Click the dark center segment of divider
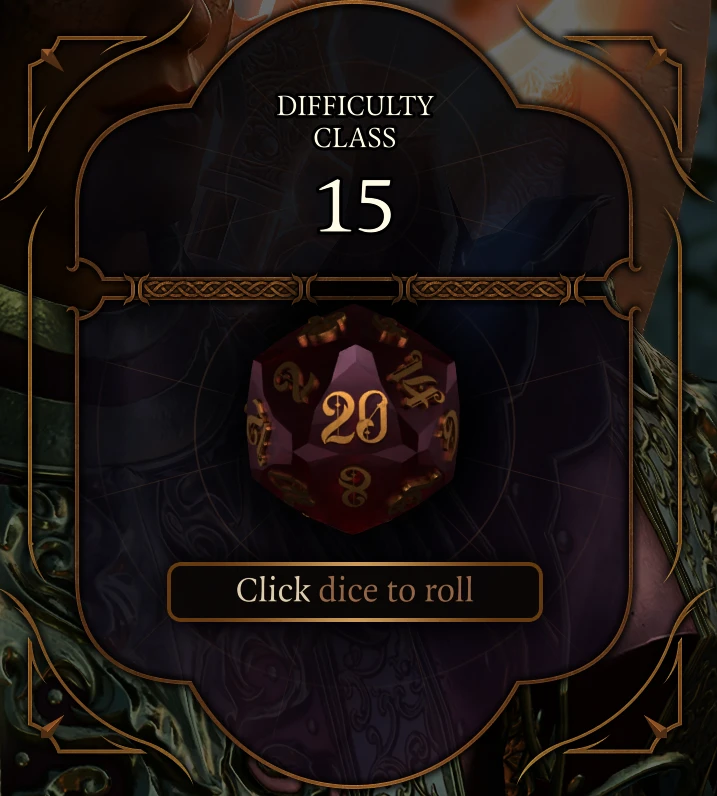717x796 pixels. (x=354, y=289)
